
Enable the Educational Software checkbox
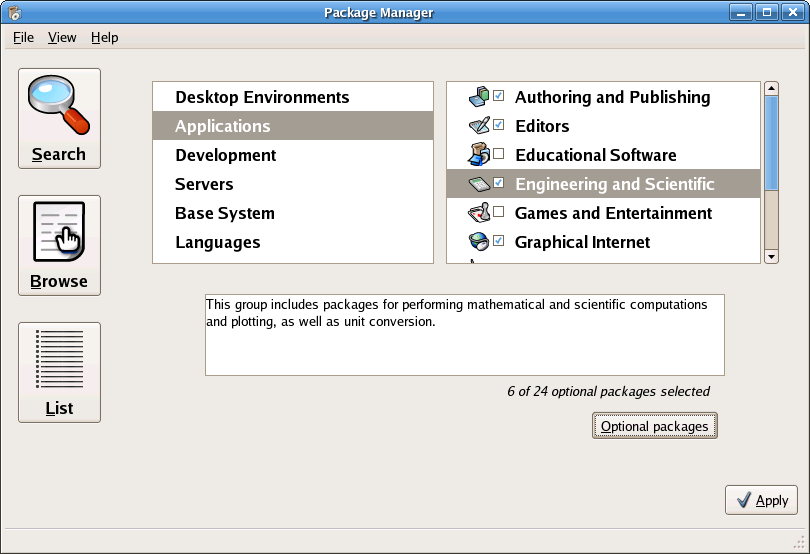(x=499, y=153)
